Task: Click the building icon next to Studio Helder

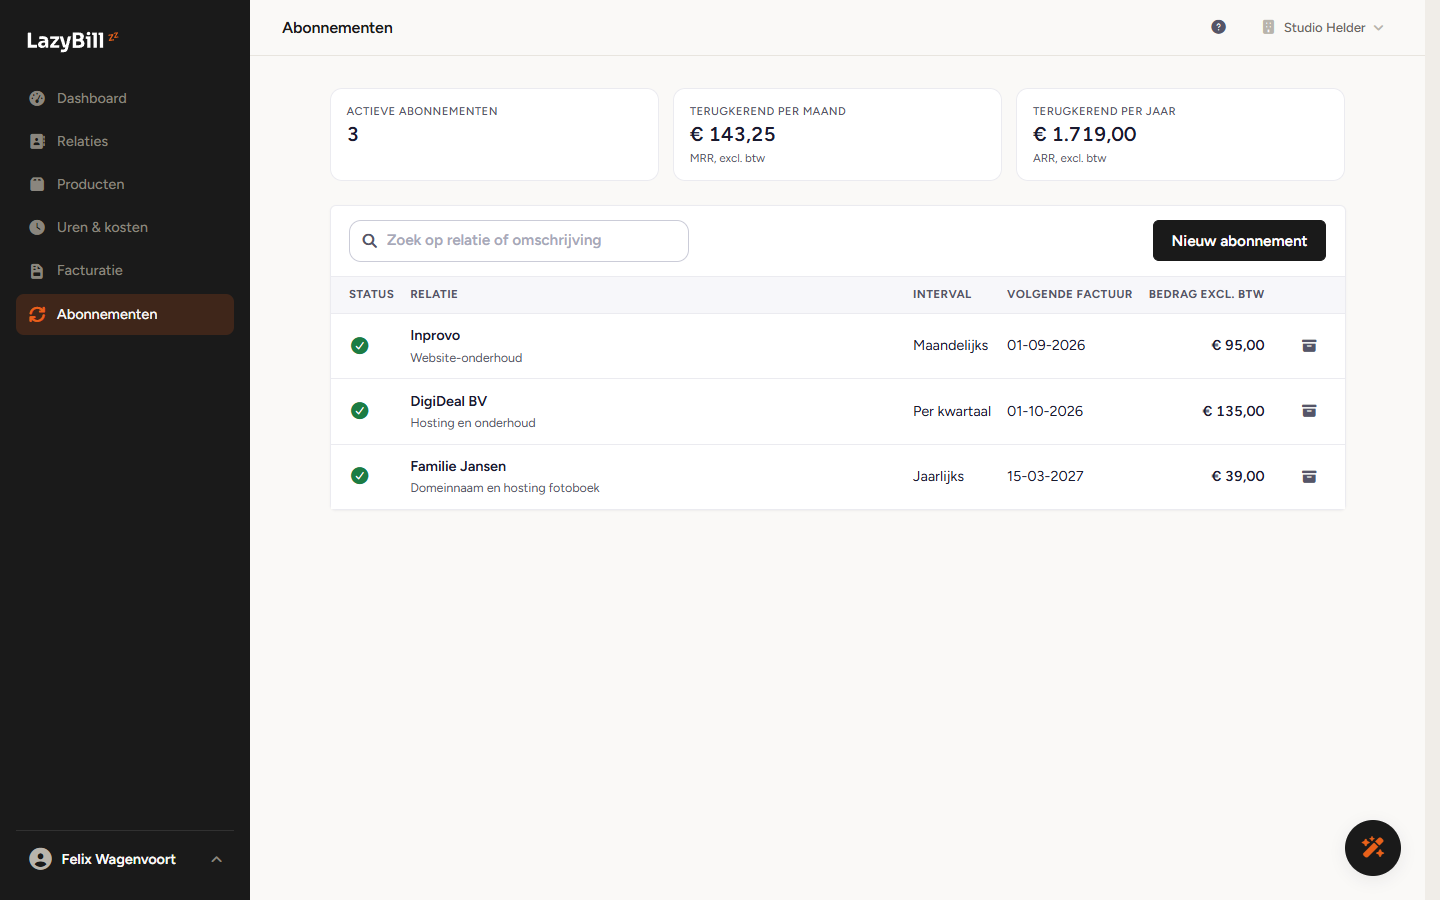Action: pos(1268,27)
